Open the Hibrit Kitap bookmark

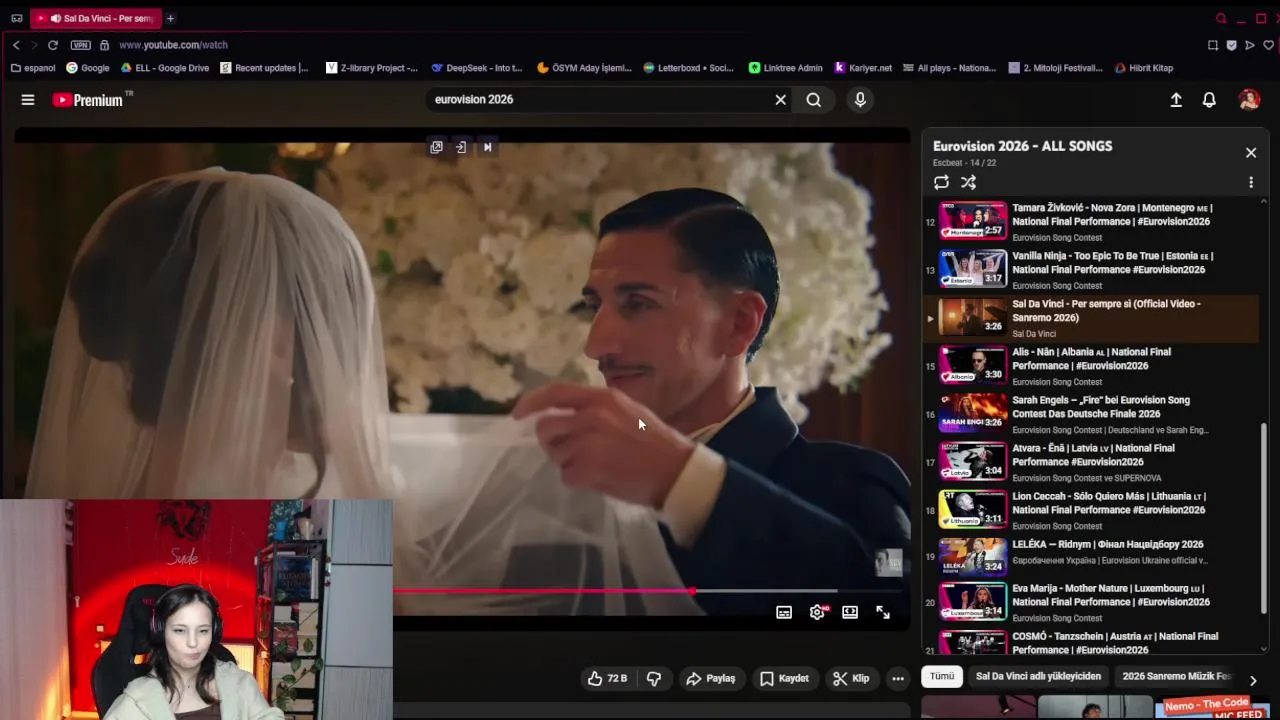(1143, 68)
